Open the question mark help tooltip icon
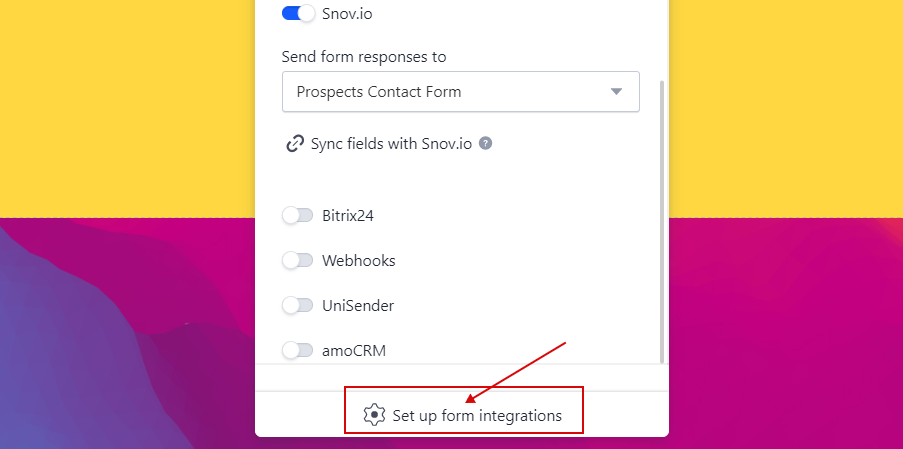 click(x=485, y=143)
